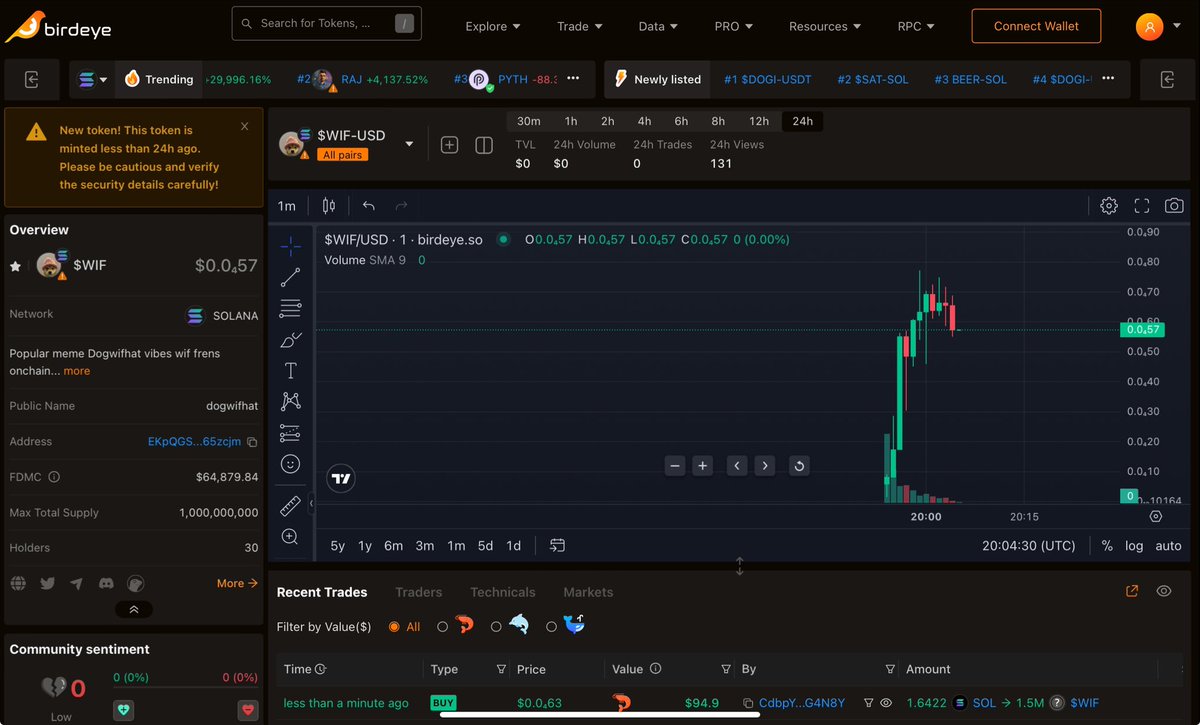This screenshot has height=725, width=1200.
Task: Open the trader address CdbpY...G4N8Y
Action: tap(802, 703)
